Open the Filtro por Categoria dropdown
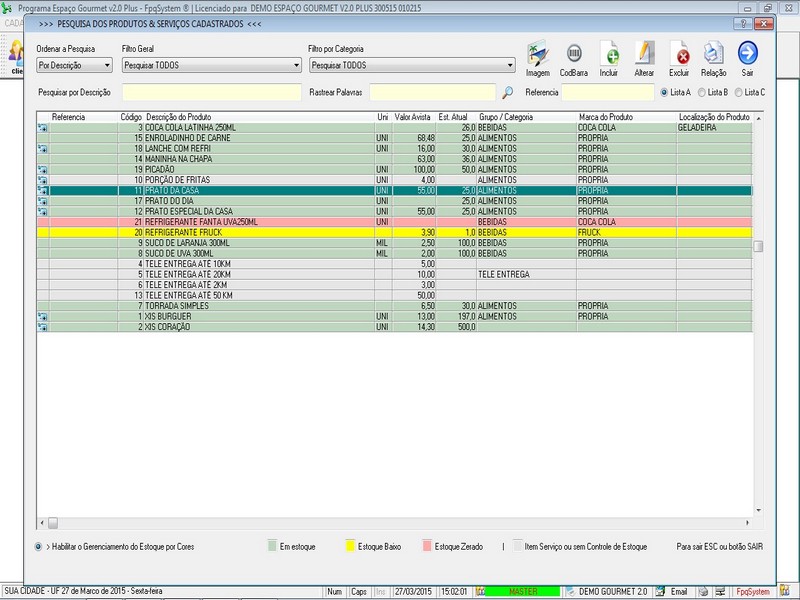This screenshot has height=600, width=800. click(412, 65)
